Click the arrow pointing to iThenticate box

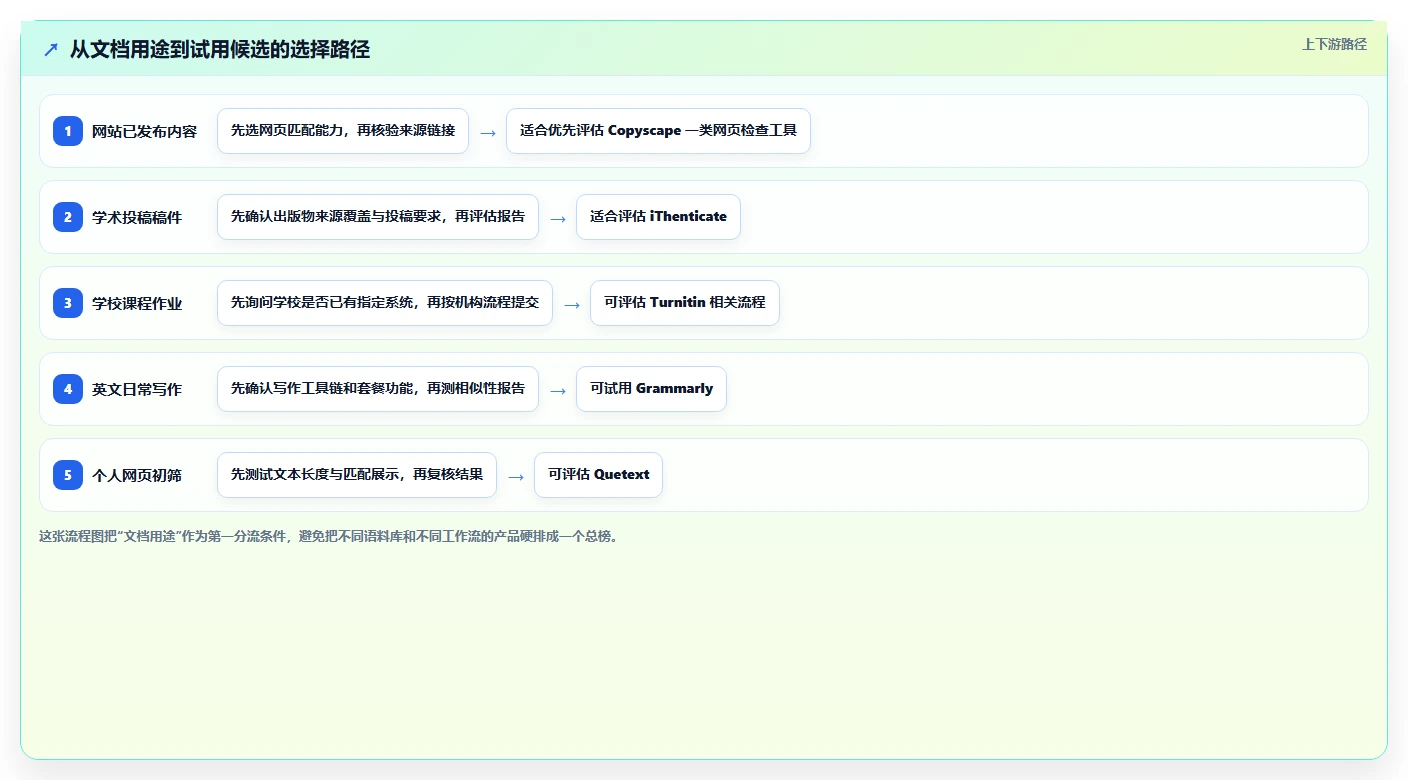[x=558, y=218]
